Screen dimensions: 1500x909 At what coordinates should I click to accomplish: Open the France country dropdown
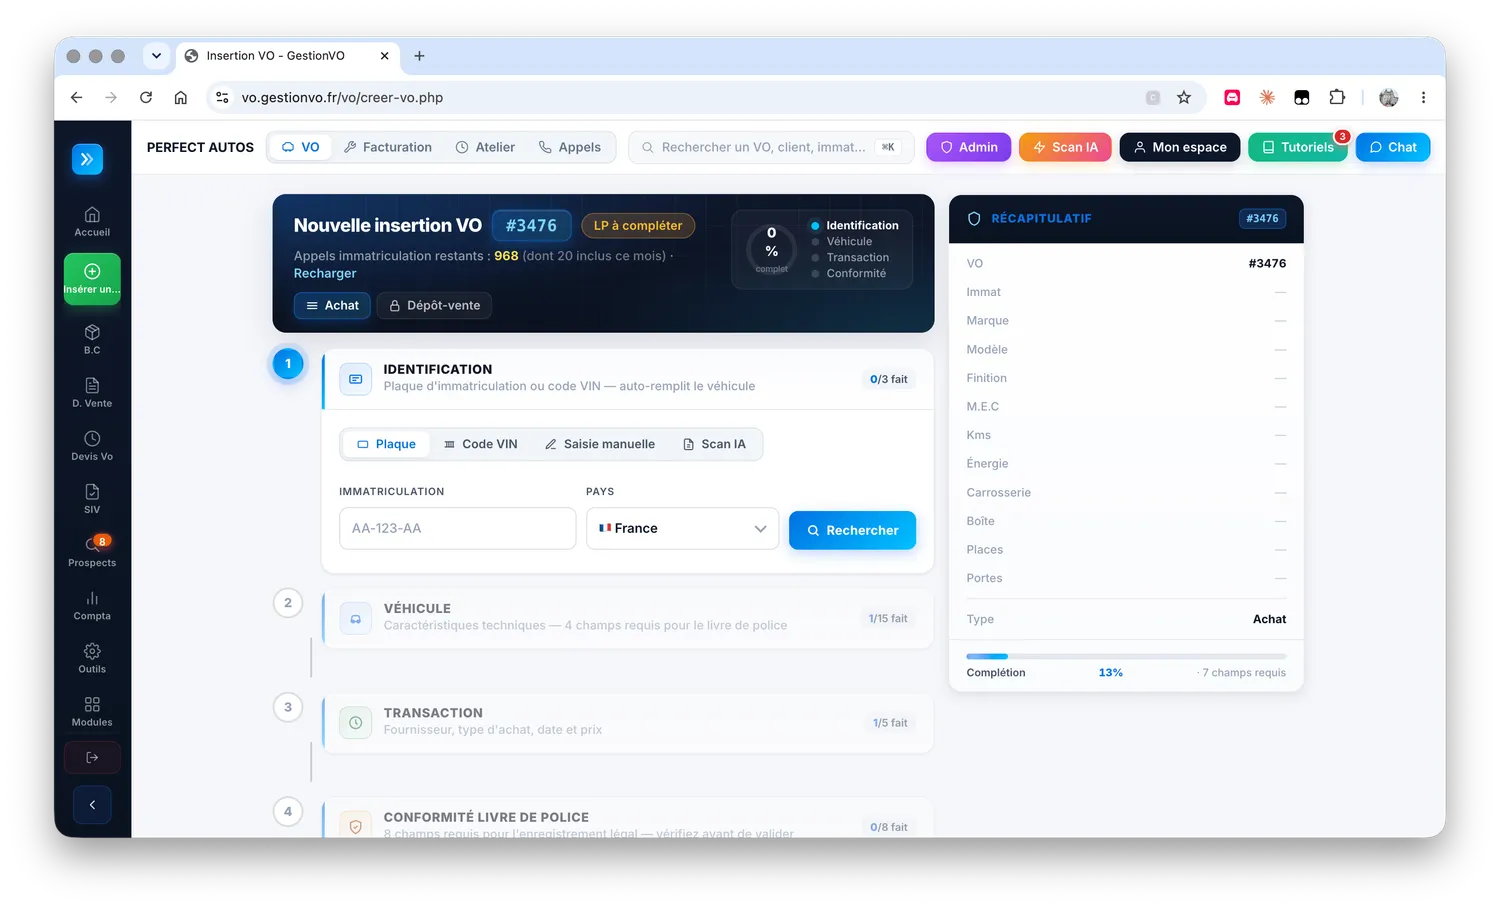coord(683,528)
